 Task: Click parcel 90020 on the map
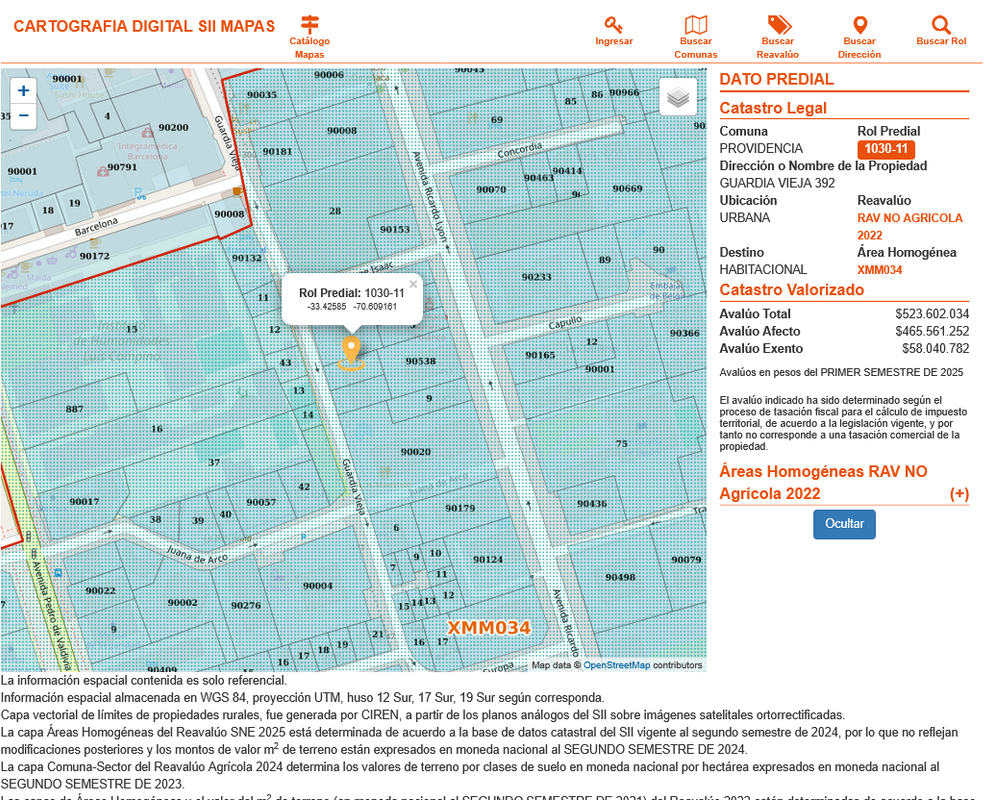[415, 452]
